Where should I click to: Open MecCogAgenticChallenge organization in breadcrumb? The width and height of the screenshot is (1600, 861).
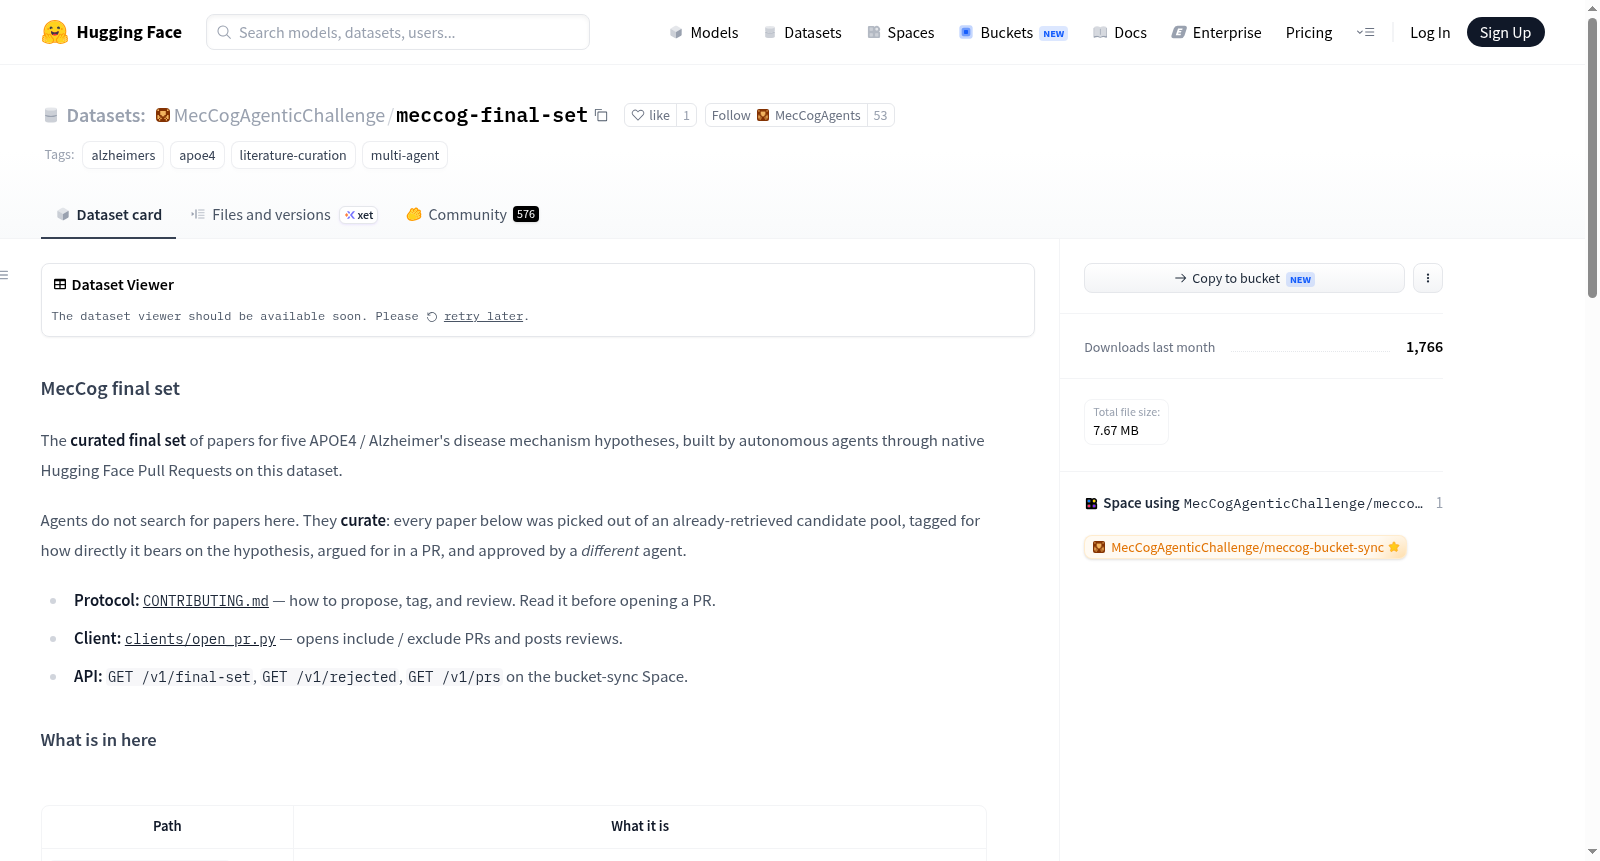point(279,115)
